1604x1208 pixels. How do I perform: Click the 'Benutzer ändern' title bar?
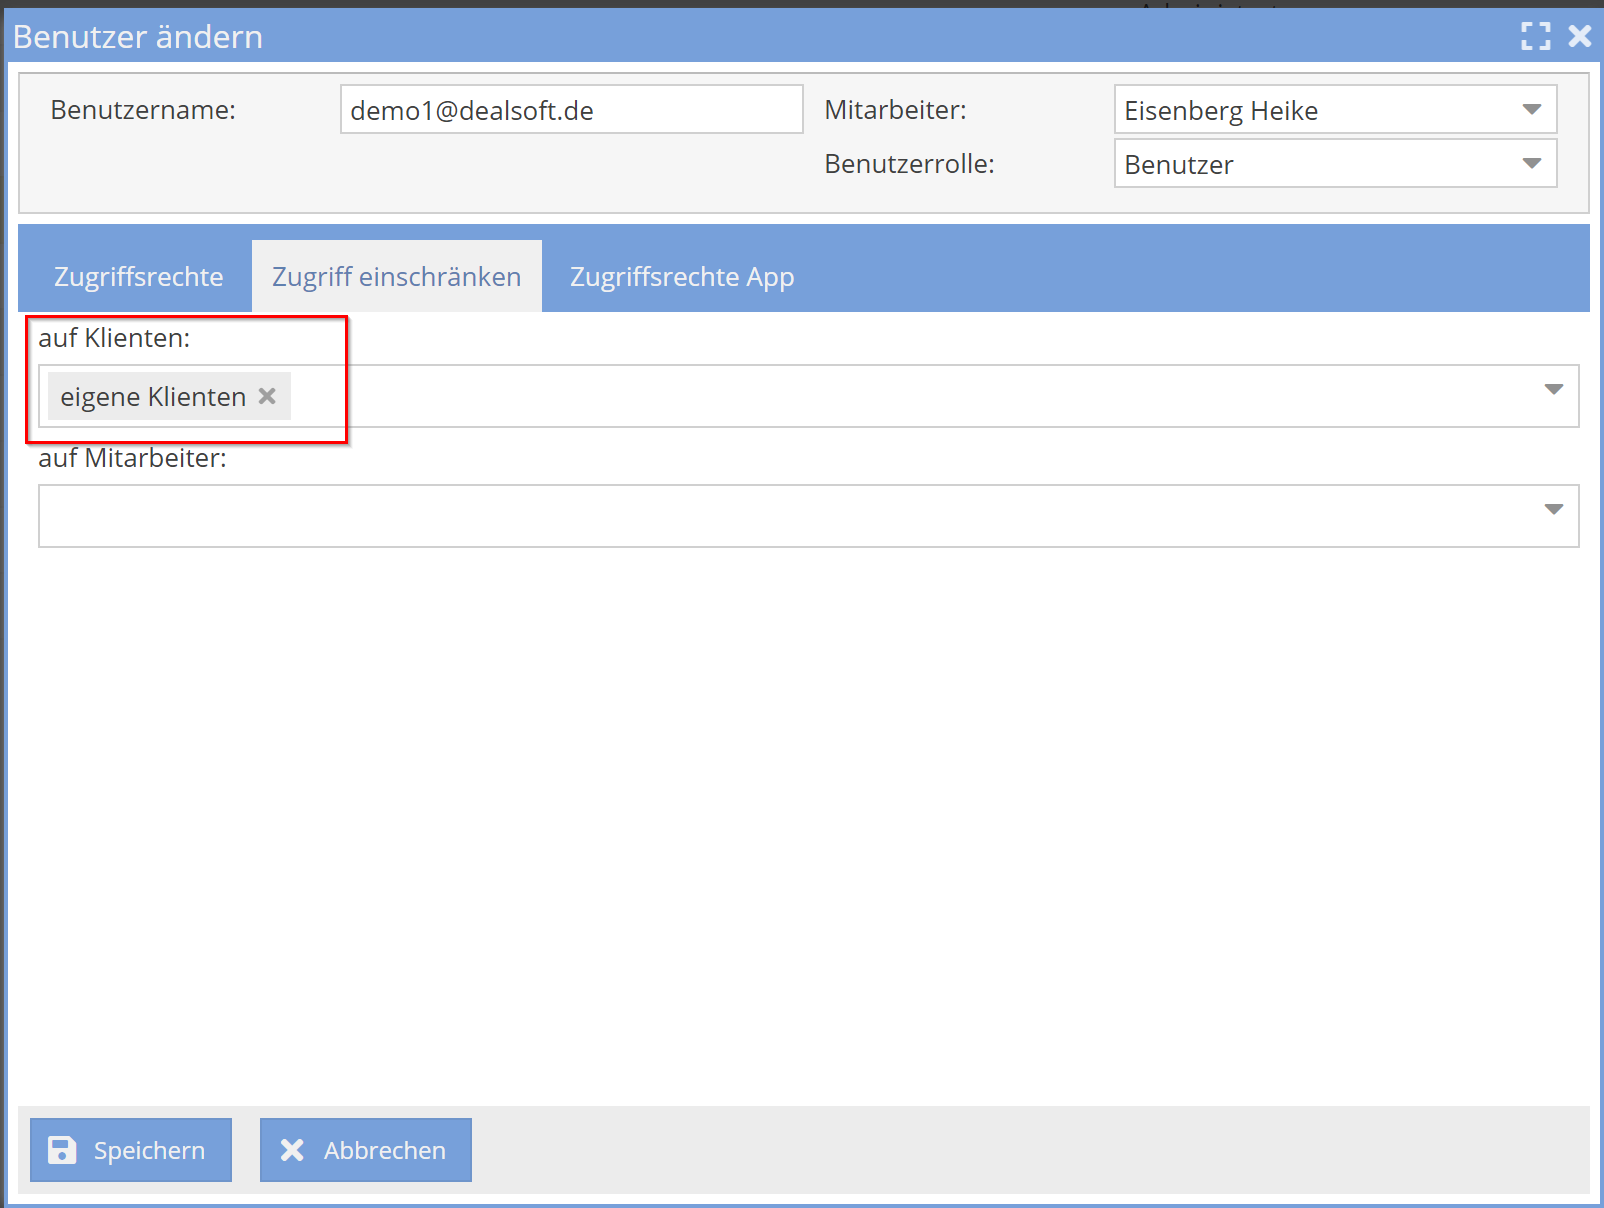point(700,37)
